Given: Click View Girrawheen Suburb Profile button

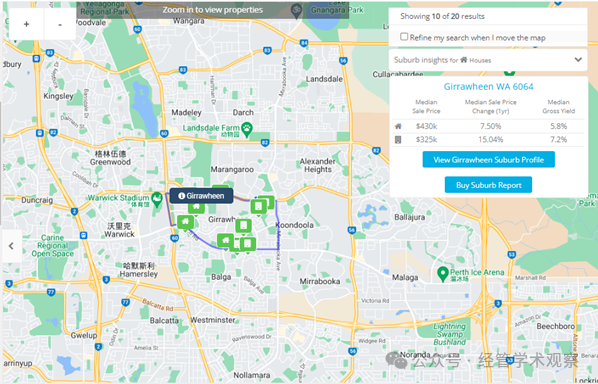Looking at the screenshot, I should pos(488,159).
